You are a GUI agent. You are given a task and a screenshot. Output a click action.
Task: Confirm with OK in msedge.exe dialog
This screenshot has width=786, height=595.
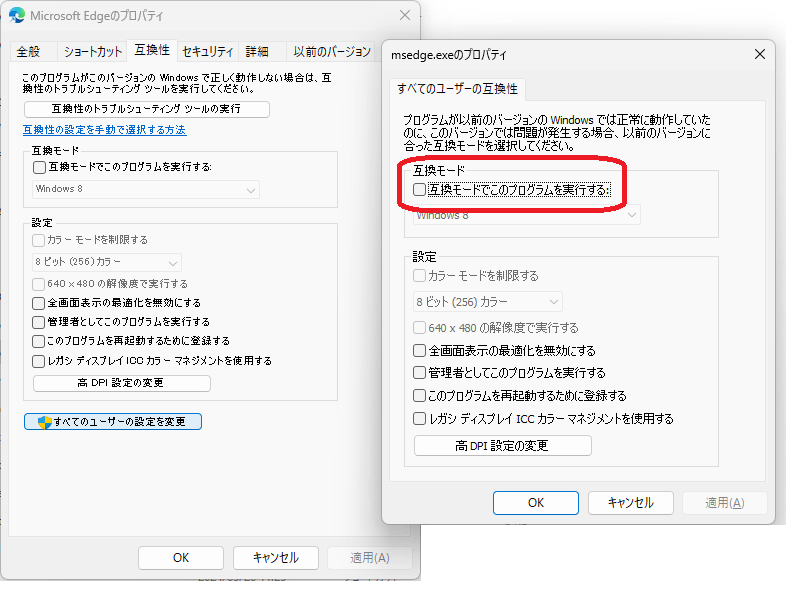point(536,503)
